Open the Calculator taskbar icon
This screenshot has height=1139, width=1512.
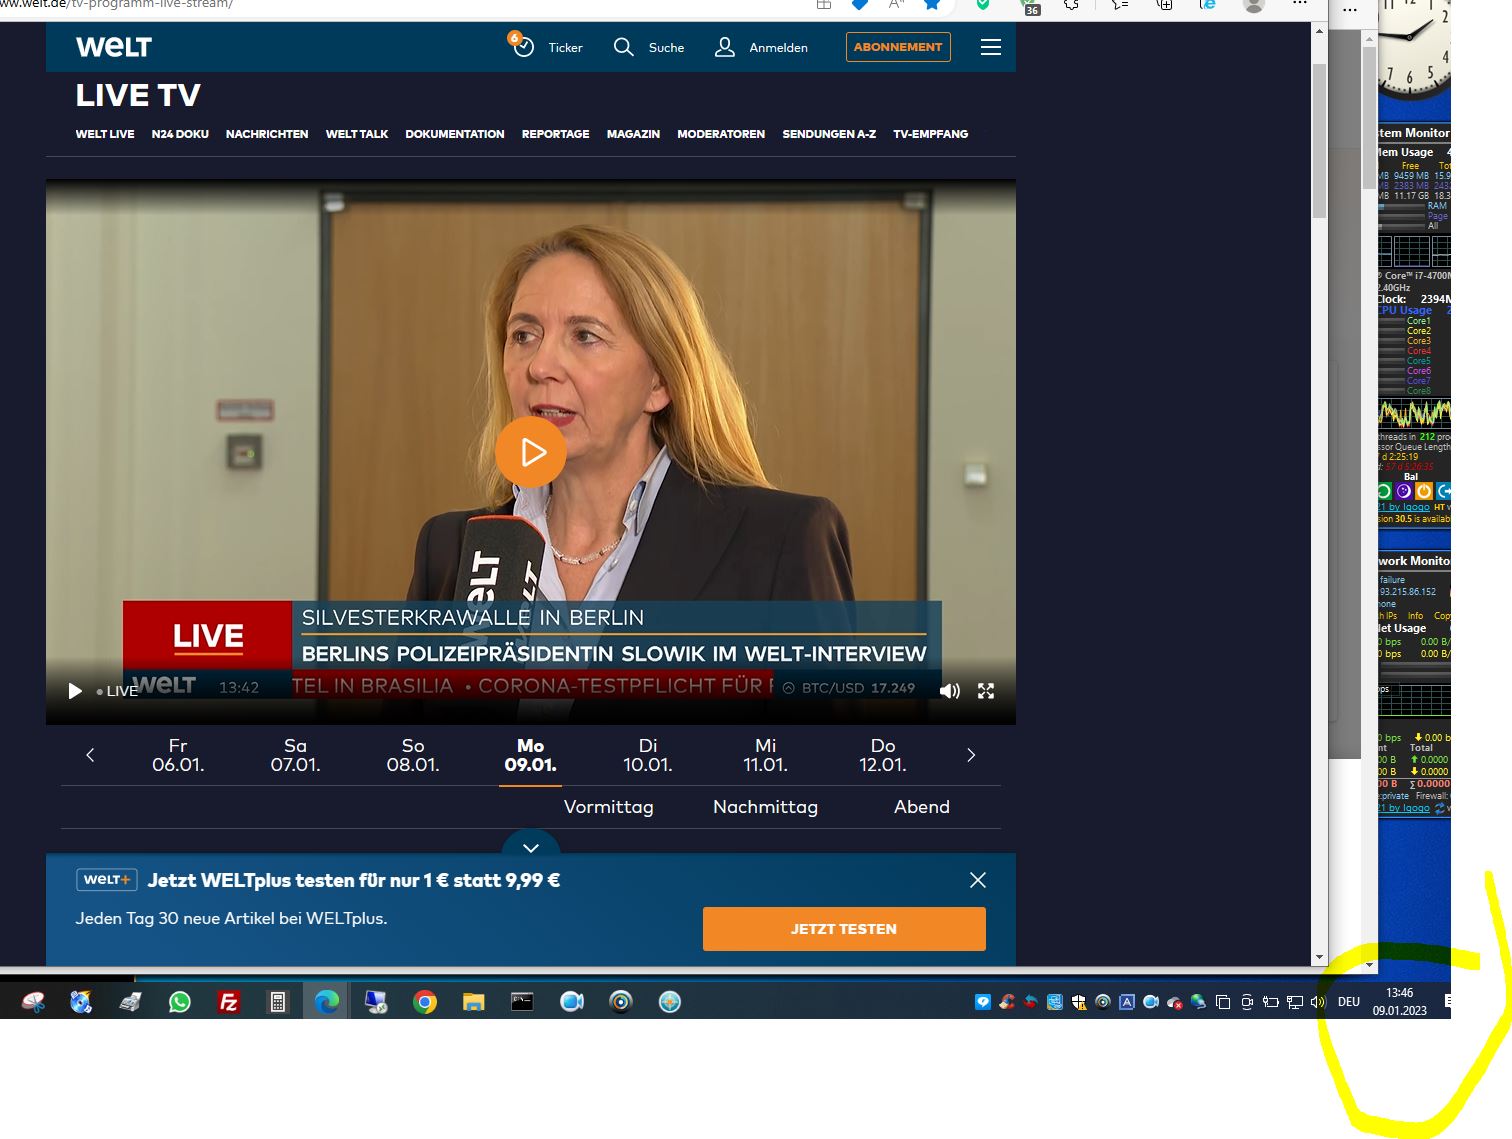pyautogui.click(x=278, y=1002)
